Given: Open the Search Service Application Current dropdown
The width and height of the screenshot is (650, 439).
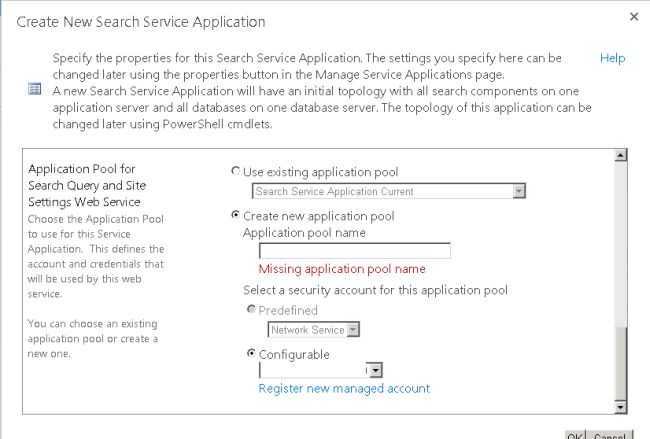Looking at the screenshot, I should (x=518, y=191).
